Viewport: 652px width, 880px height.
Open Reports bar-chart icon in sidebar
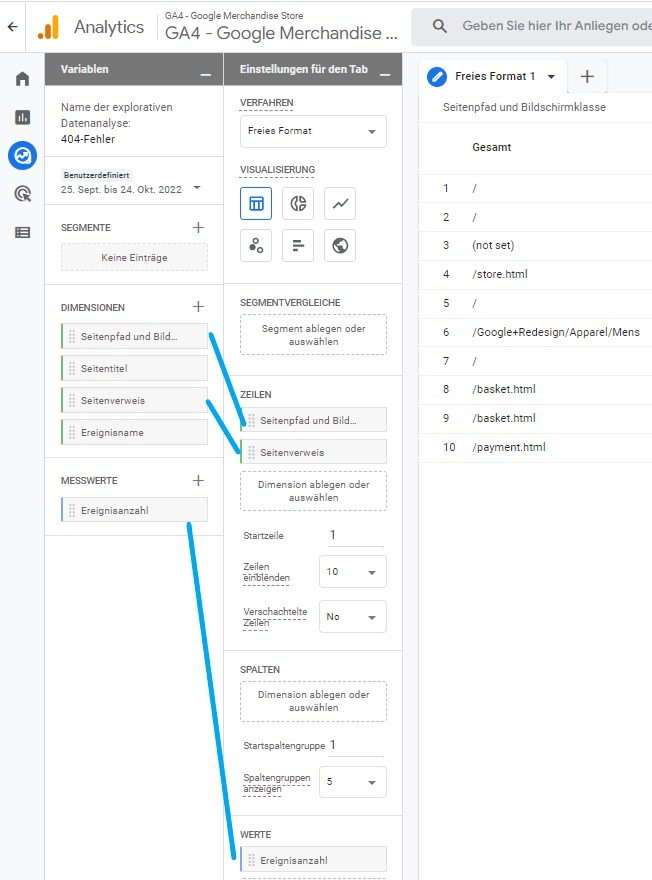pyautogui.click(x=22, y=117)
